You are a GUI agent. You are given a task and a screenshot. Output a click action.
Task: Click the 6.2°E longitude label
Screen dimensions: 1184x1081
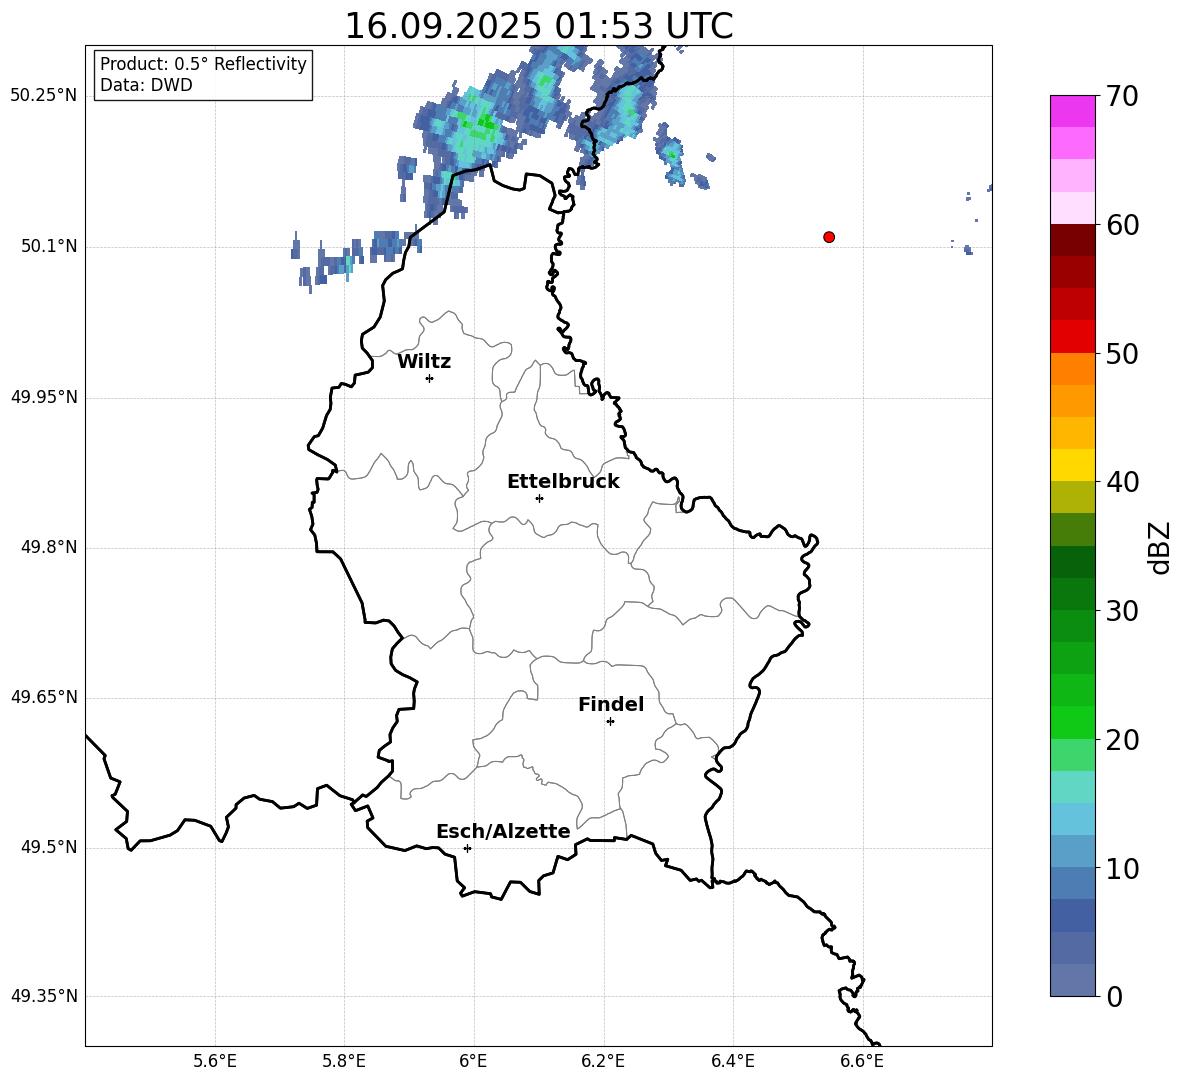pyautogui.click(x=603, y=1061)
